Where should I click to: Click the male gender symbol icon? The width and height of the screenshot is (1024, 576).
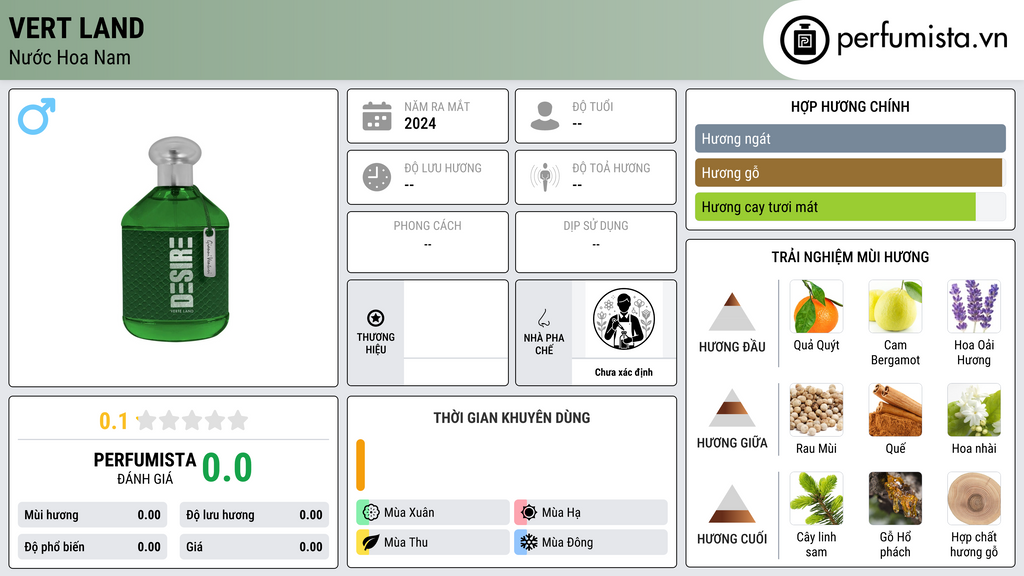pyautogui.click(x=37, y=116)
